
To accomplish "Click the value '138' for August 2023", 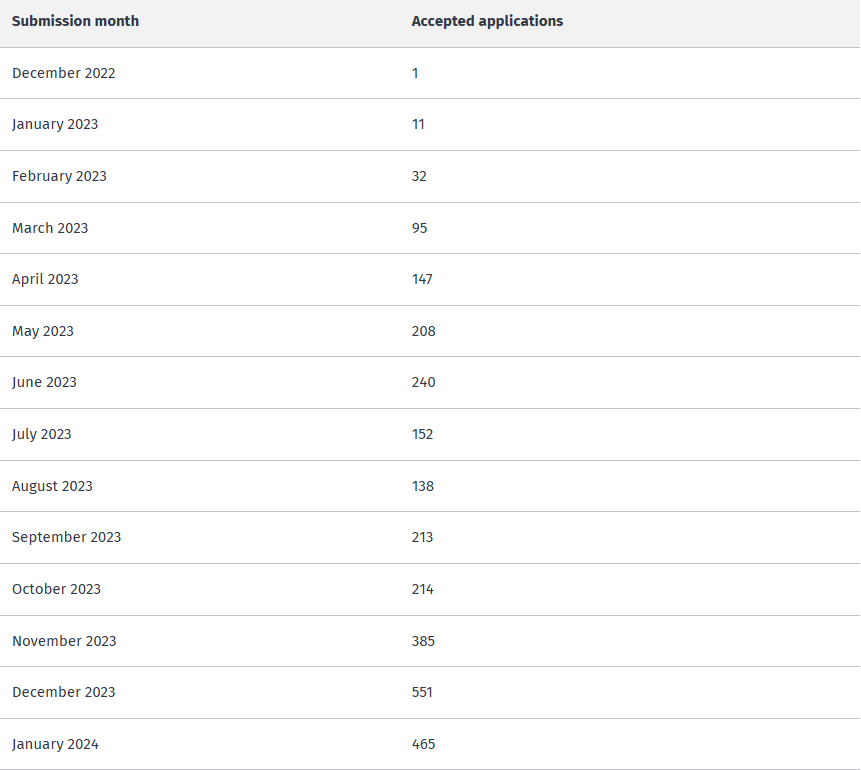I will (423, 486).
